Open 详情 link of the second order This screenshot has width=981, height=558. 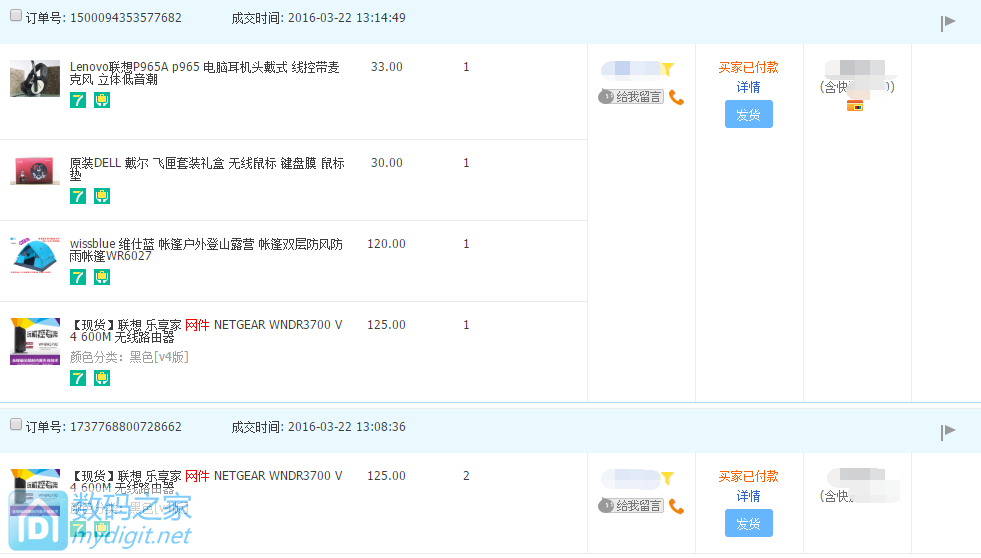(748, 496)
